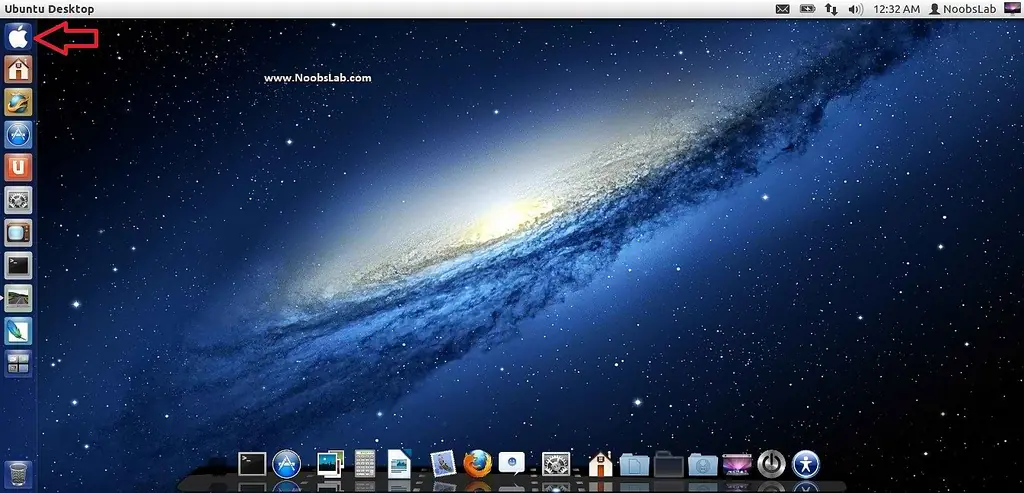Screen dimensions: 1024x493
Task: Open the App Store icon in the bottom dock
Action: 287,464
